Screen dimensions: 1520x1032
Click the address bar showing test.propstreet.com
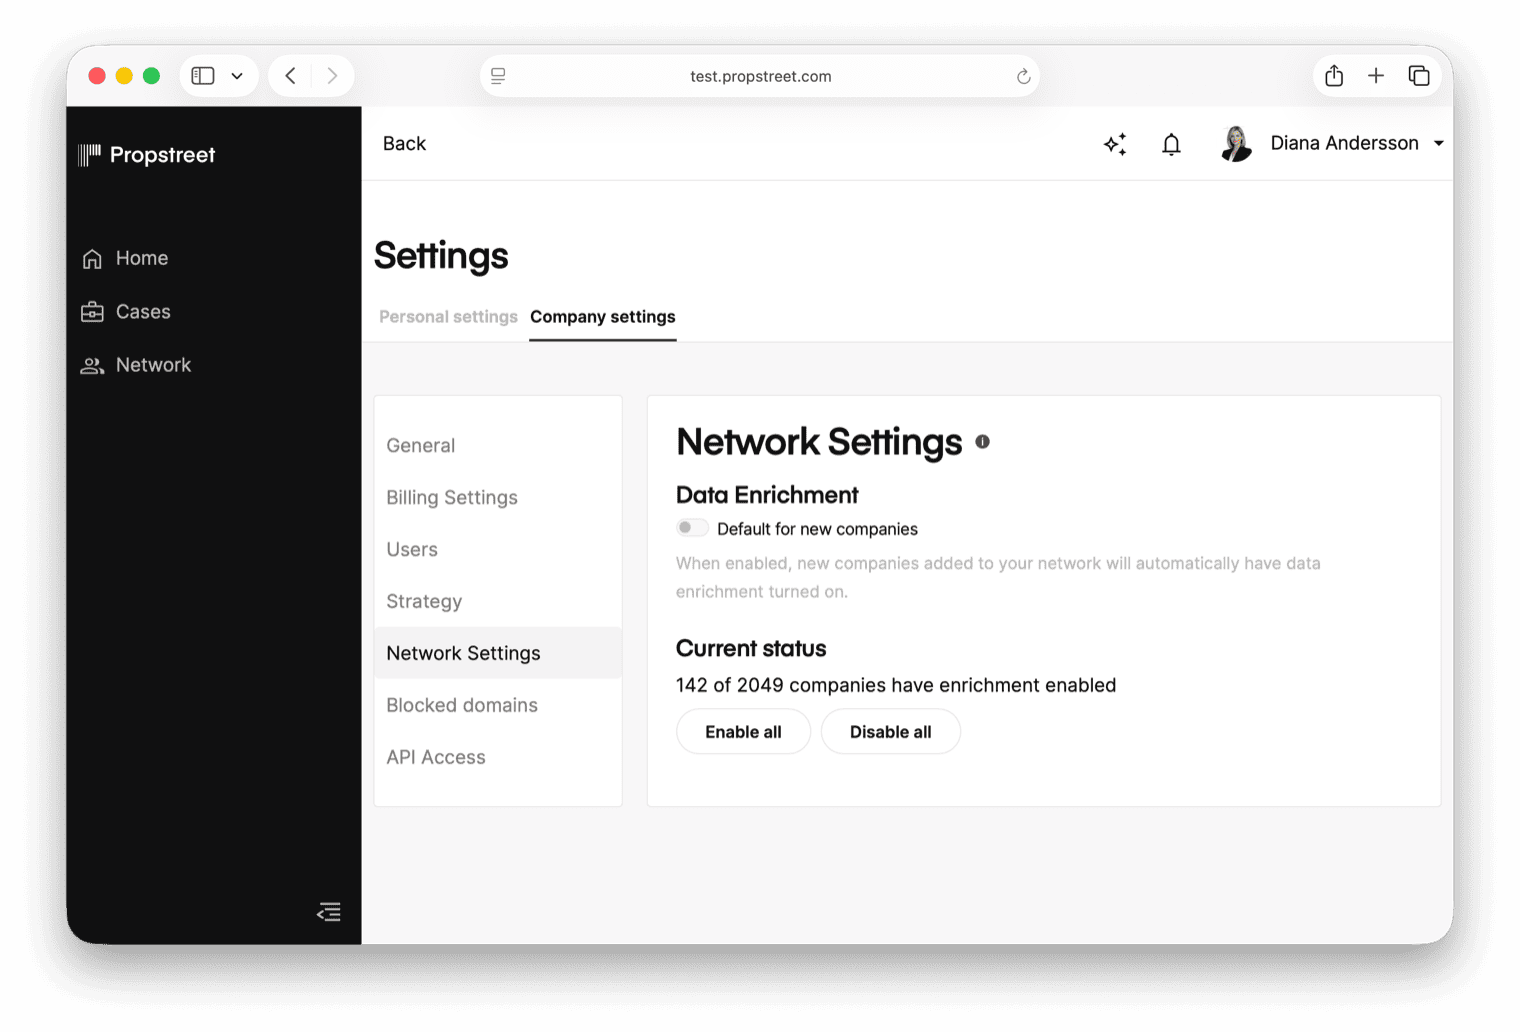(x=760, y=75)
